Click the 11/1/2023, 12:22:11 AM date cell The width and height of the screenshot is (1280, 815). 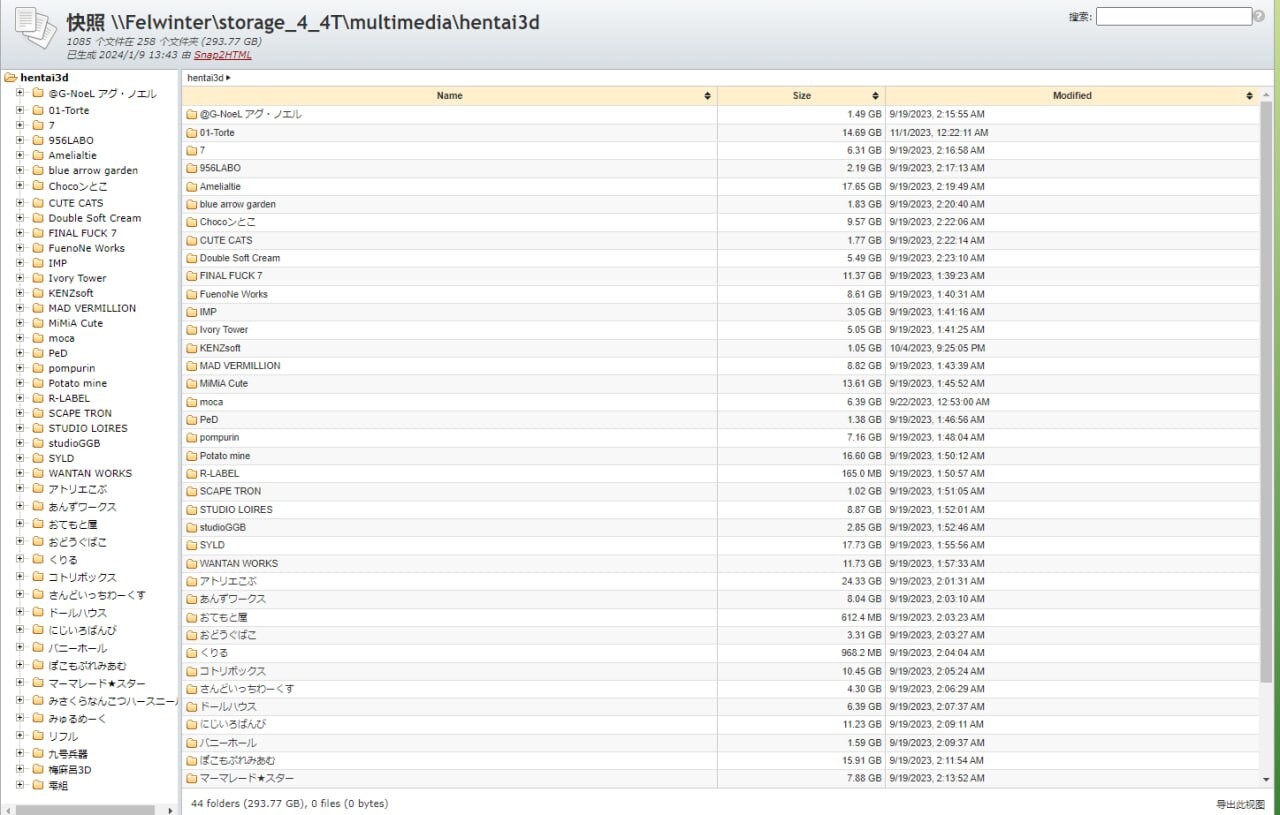click(x=938, y=133)
